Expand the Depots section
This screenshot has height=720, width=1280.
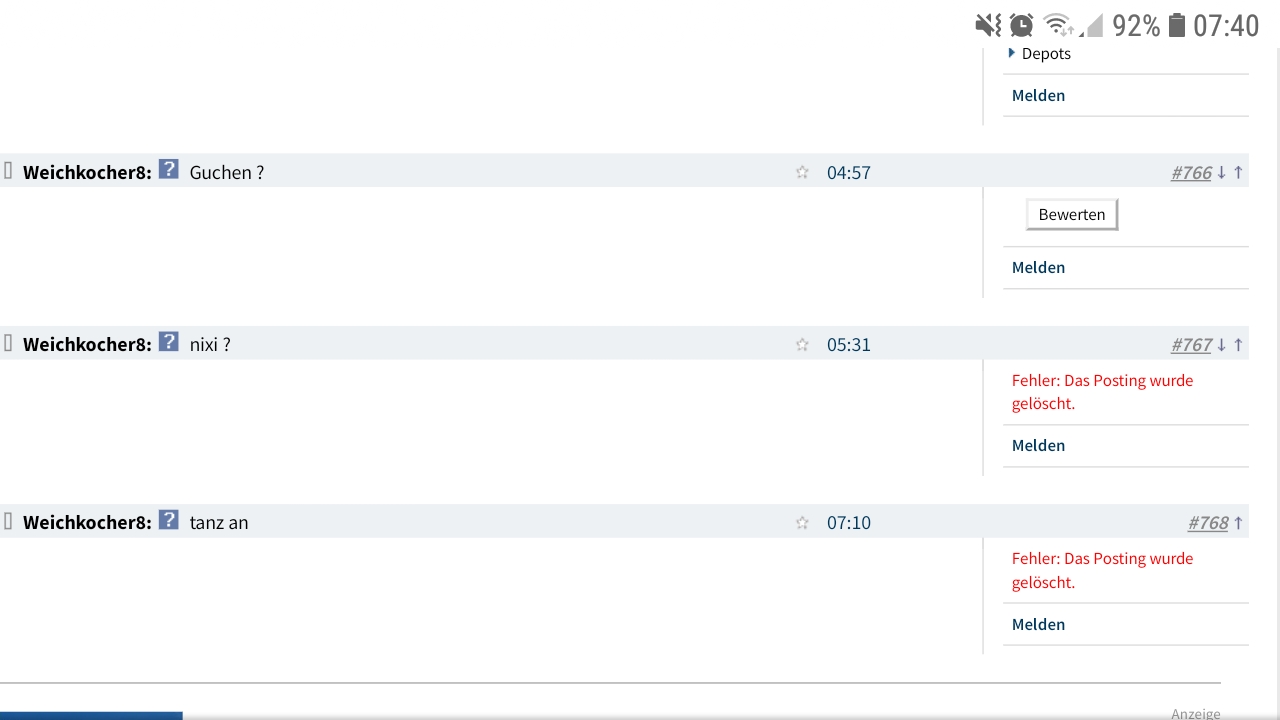pyautogui.click(x=1045, y=53)
